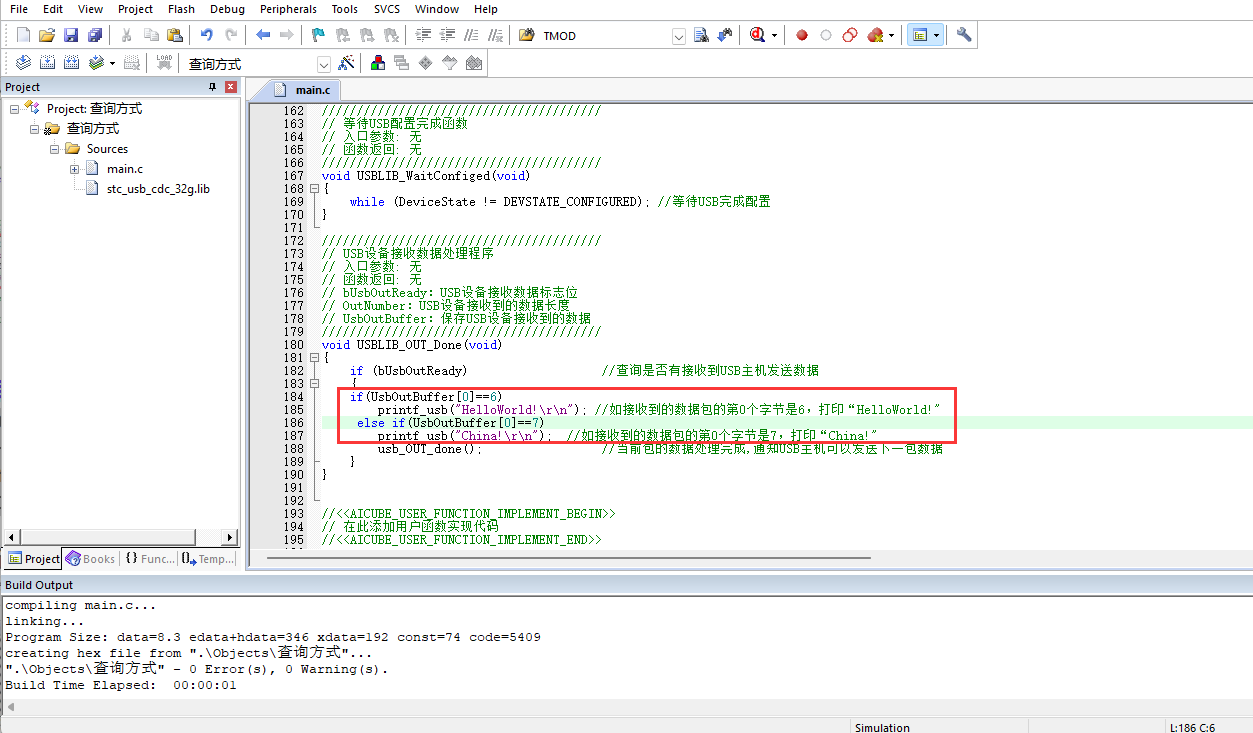Screen dimensions: 1253x733
Task: Click the Enable/Disable breakpoint white circle icon
Action: [826, 35]
